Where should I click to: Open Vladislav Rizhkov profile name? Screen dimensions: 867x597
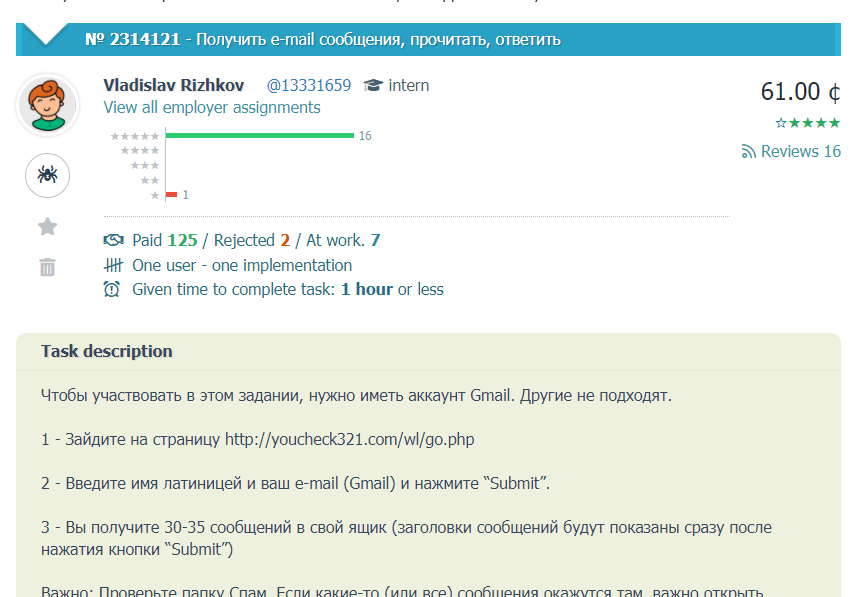174,86
